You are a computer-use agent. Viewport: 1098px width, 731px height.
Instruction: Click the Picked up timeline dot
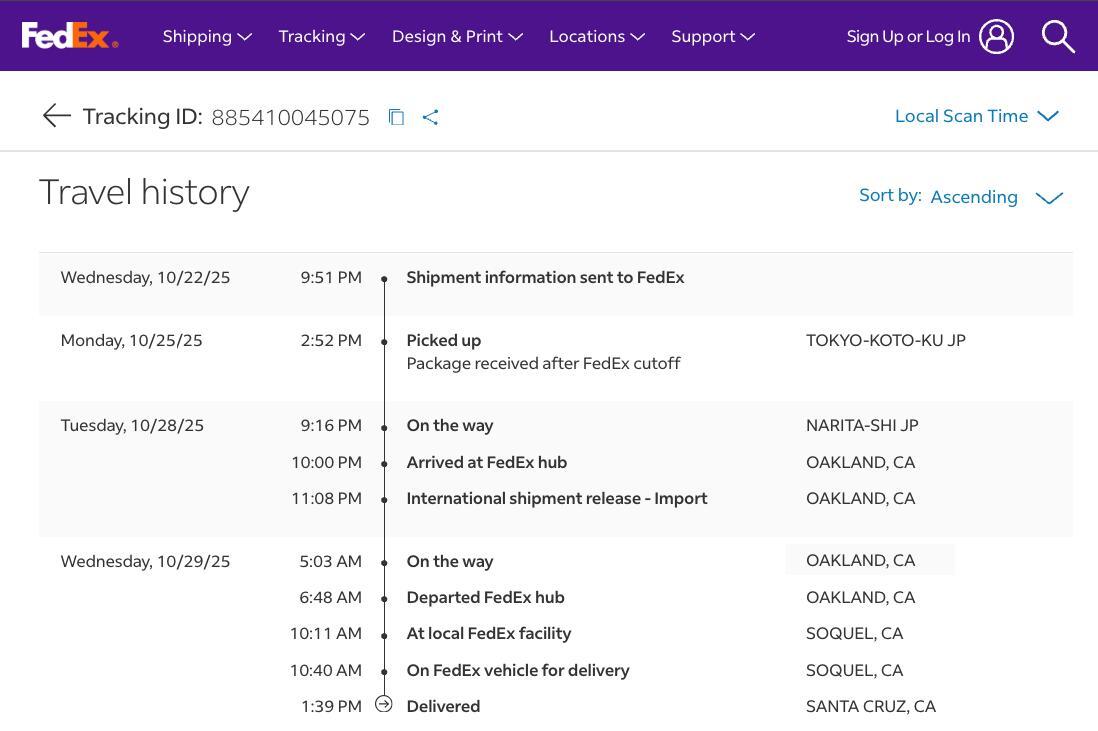(384, 342)
